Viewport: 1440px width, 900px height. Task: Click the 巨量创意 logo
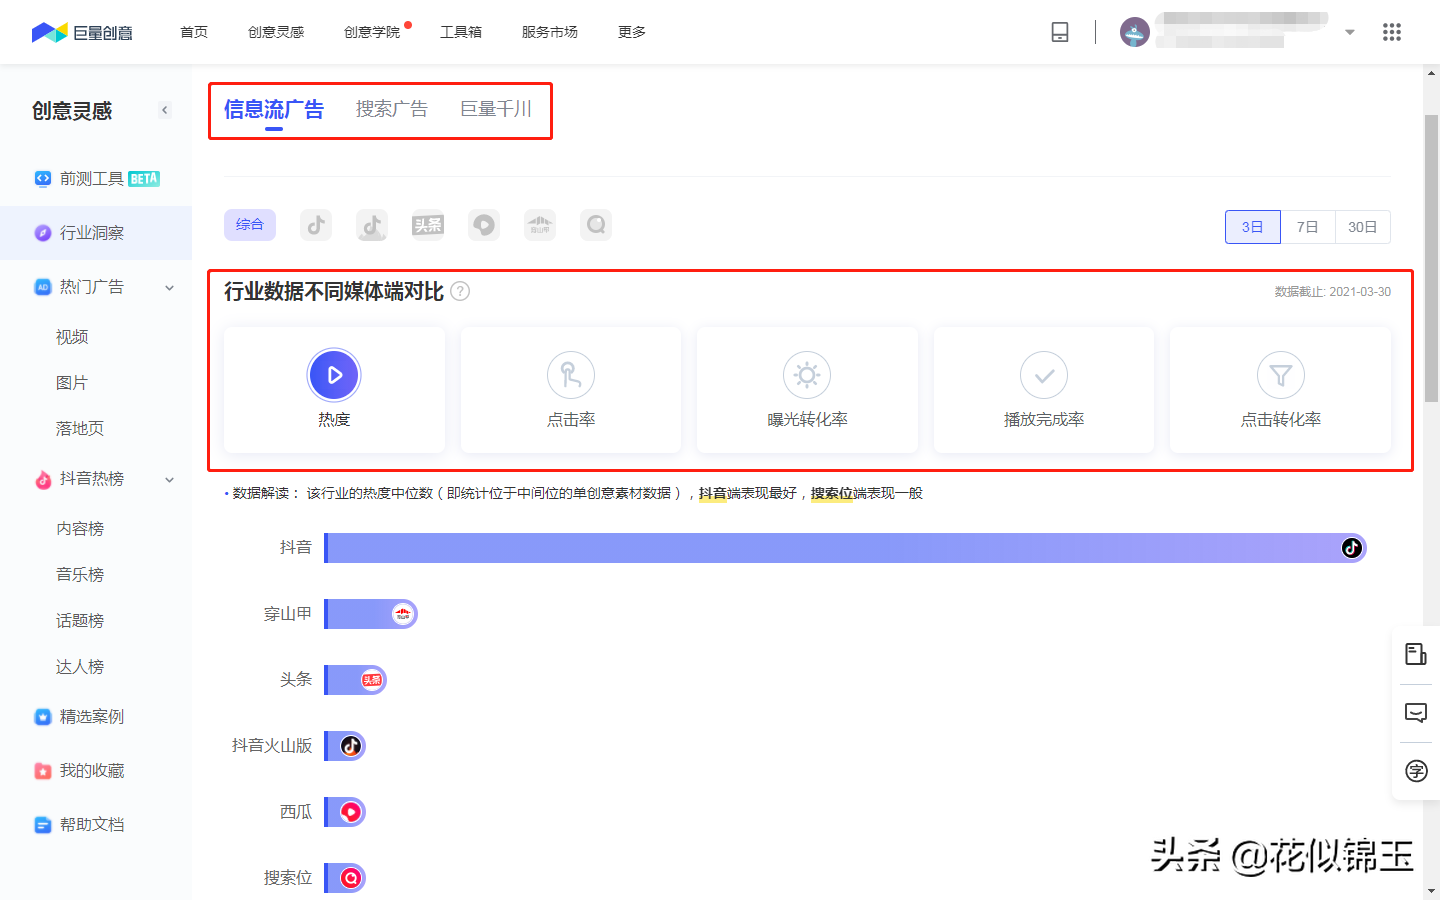tap(82, 33)
